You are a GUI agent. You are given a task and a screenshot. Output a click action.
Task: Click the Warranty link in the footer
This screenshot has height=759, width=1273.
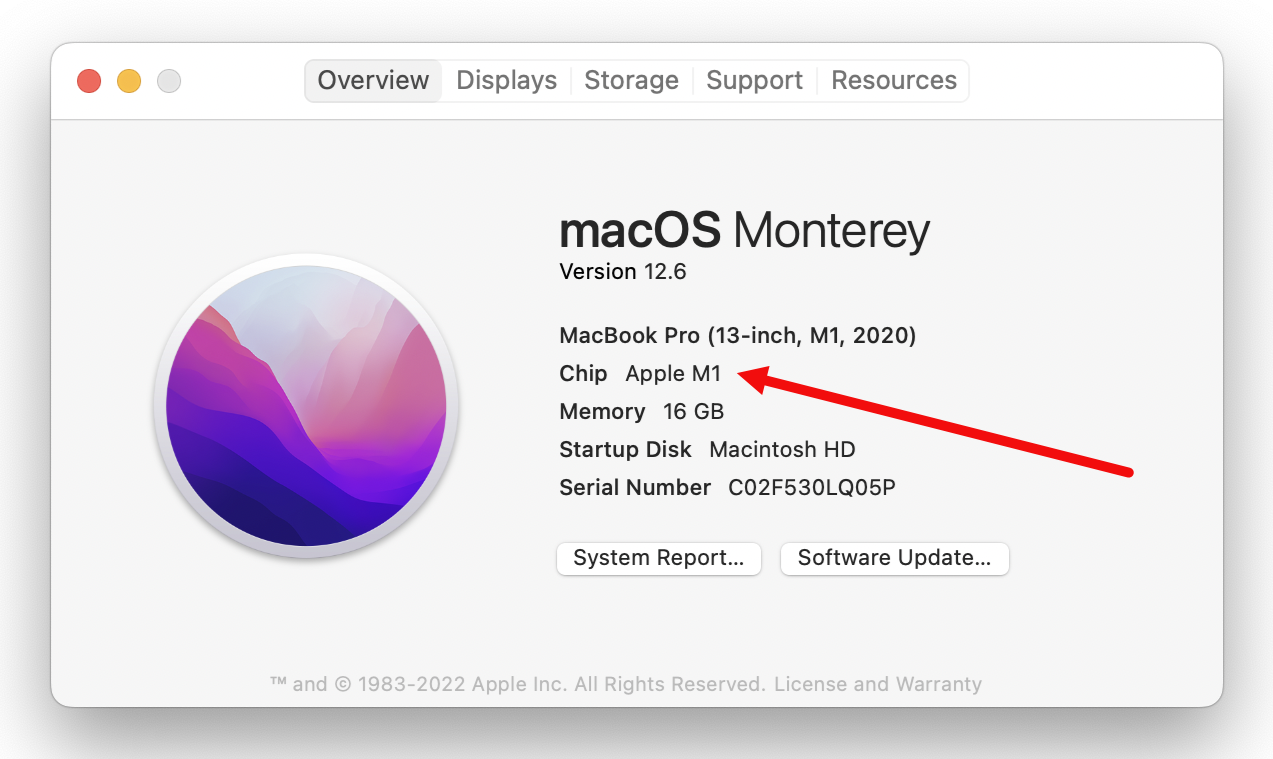(941, 684)
